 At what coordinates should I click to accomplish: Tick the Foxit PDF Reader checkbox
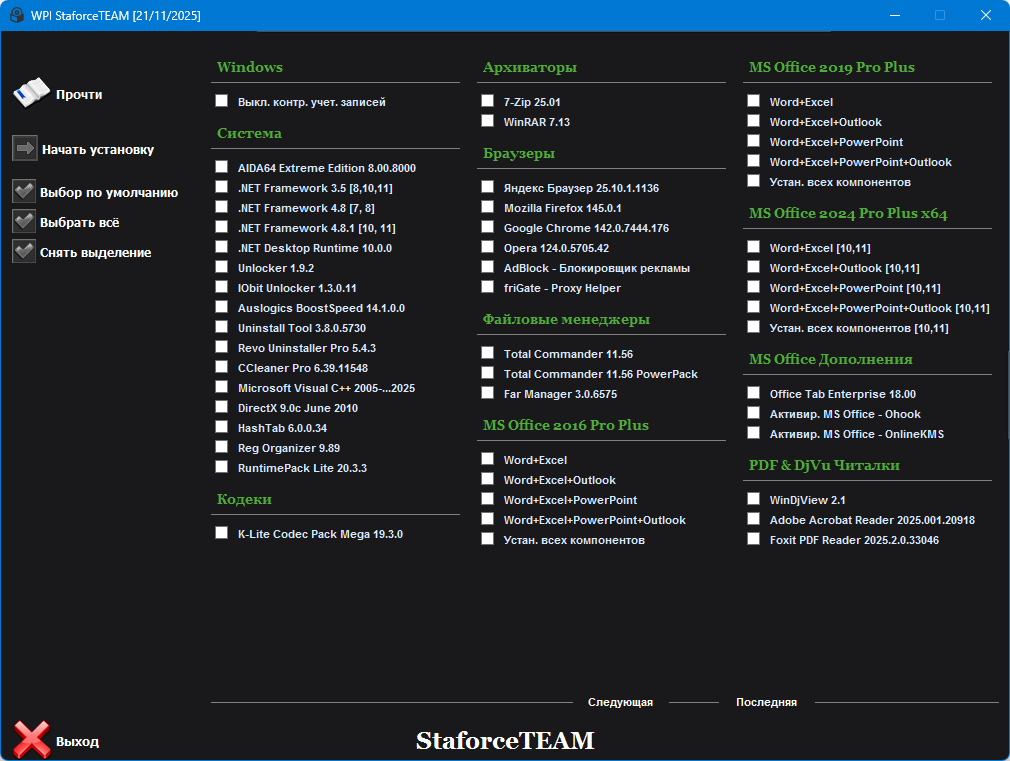[x=754, y=539]
